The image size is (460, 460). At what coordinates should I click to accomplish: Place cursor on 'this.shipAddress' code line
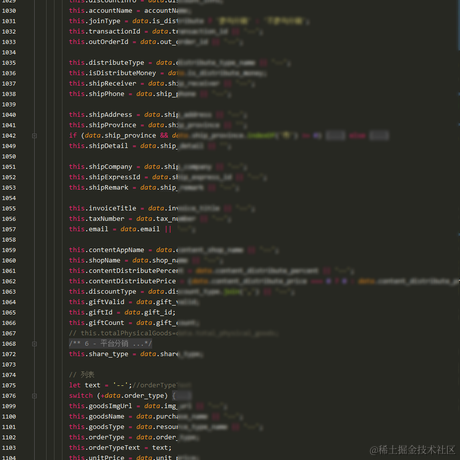click(x=158, y=115)
